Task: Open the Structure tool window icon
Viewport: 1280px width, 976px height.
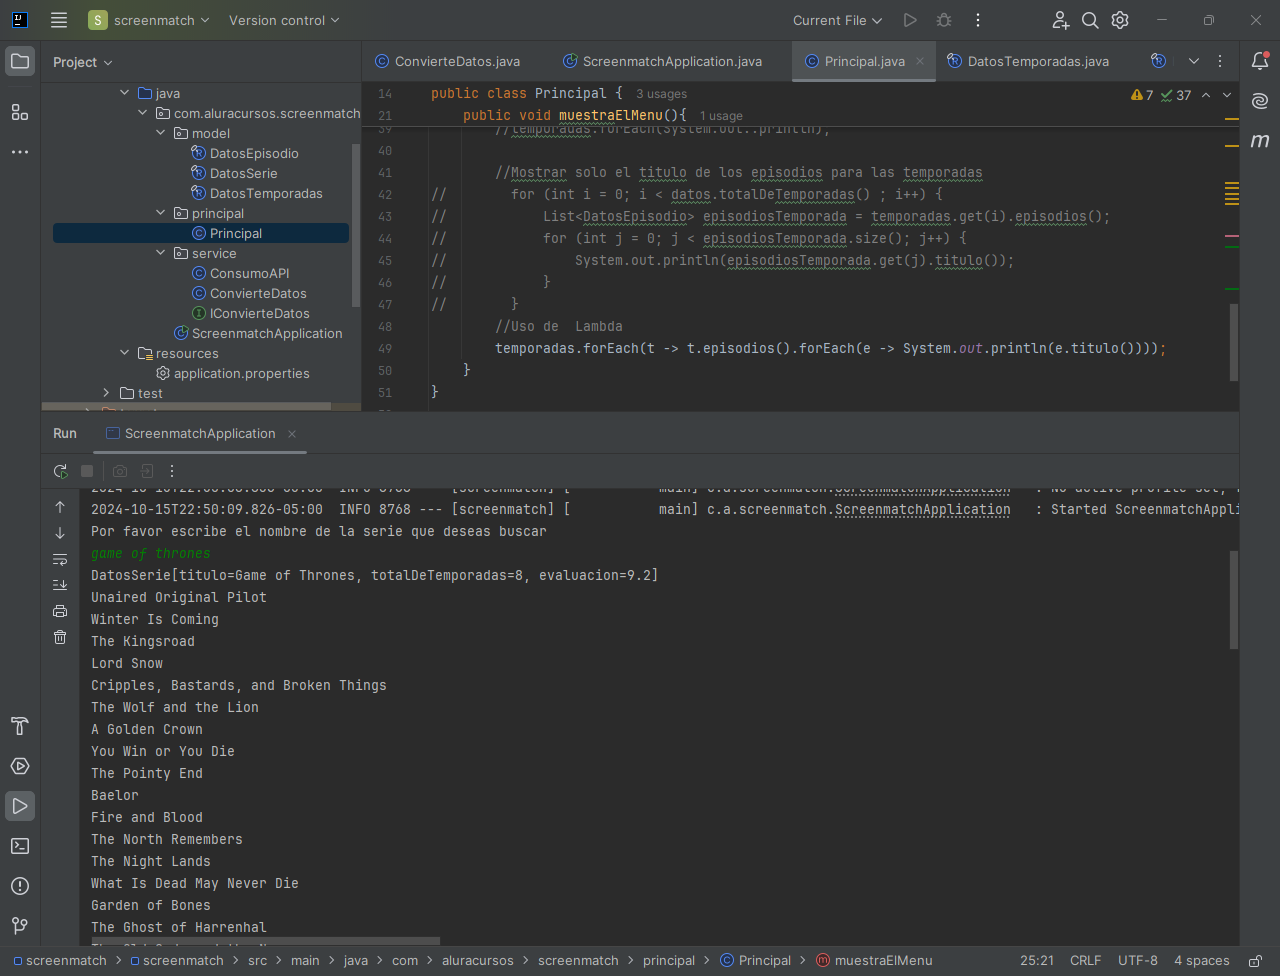Action: pyautogui.click(x=20, y=112)
